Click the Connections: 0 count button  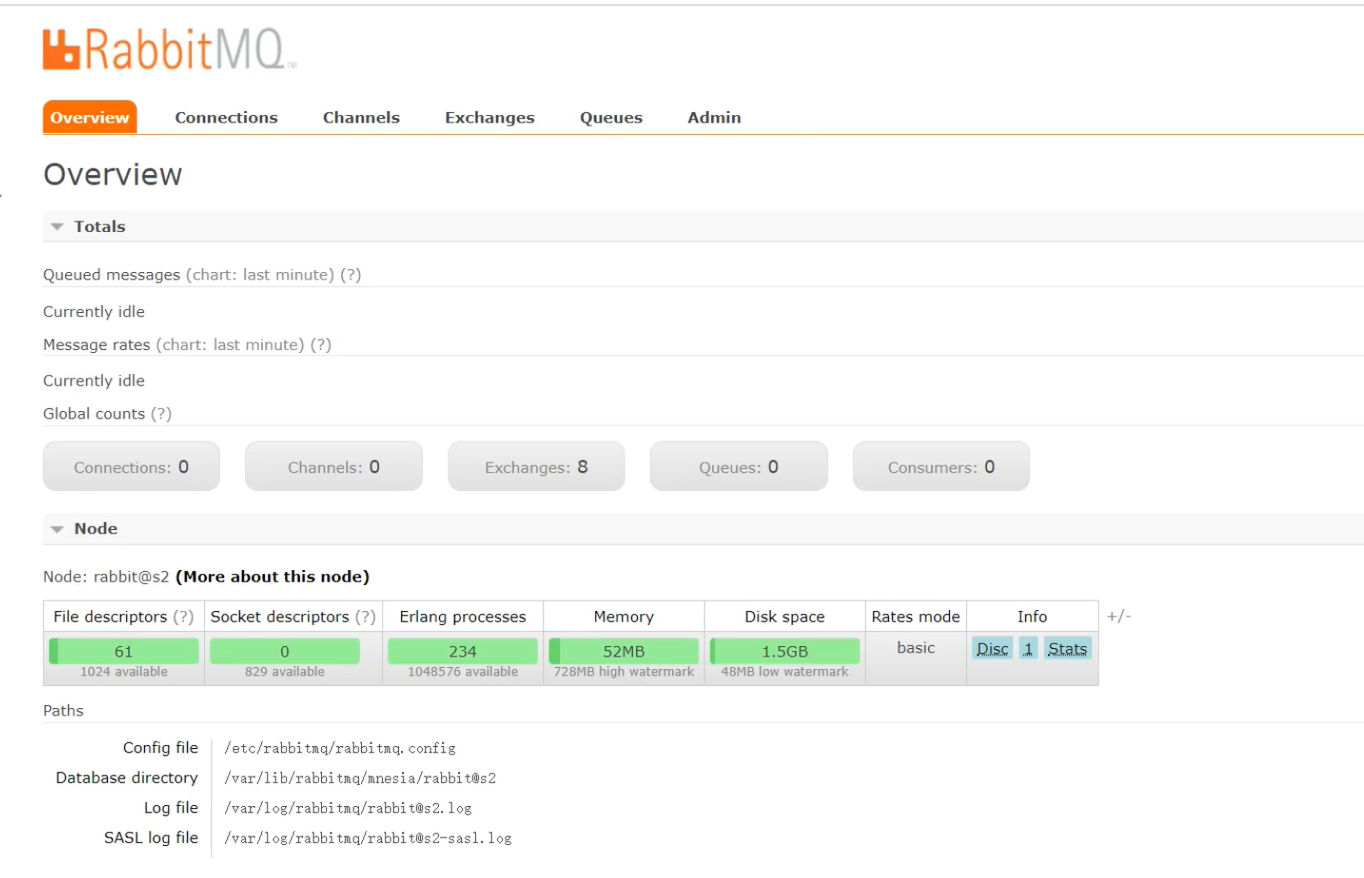tap(131, 467)
